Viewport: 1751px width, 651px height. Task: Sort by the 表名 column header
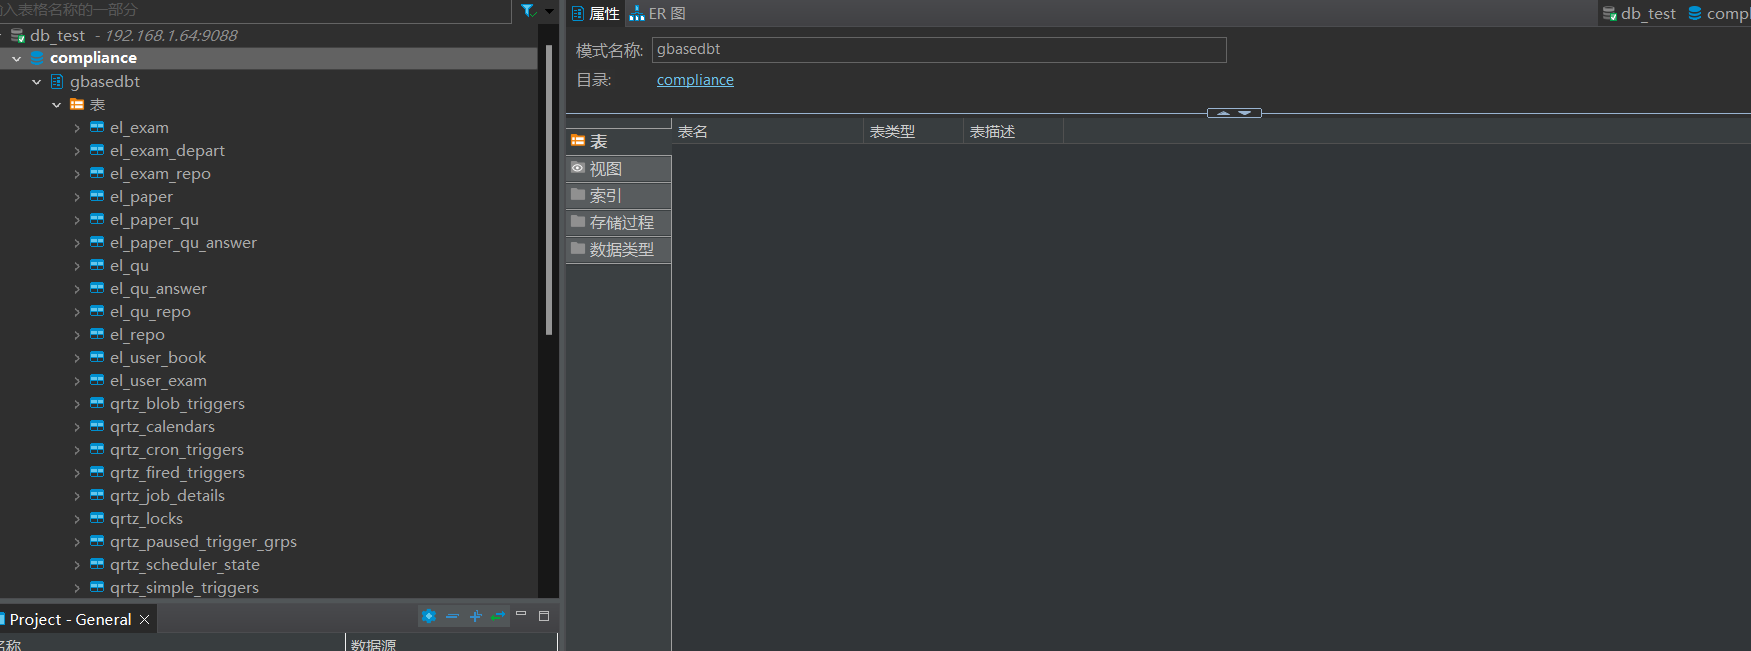768,132
